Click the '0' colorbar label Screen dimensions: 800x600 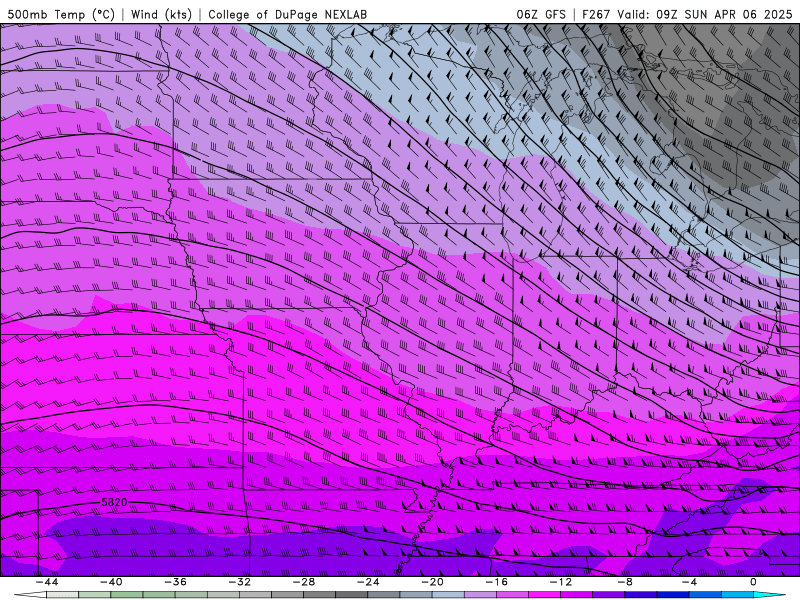click(754, 582)
